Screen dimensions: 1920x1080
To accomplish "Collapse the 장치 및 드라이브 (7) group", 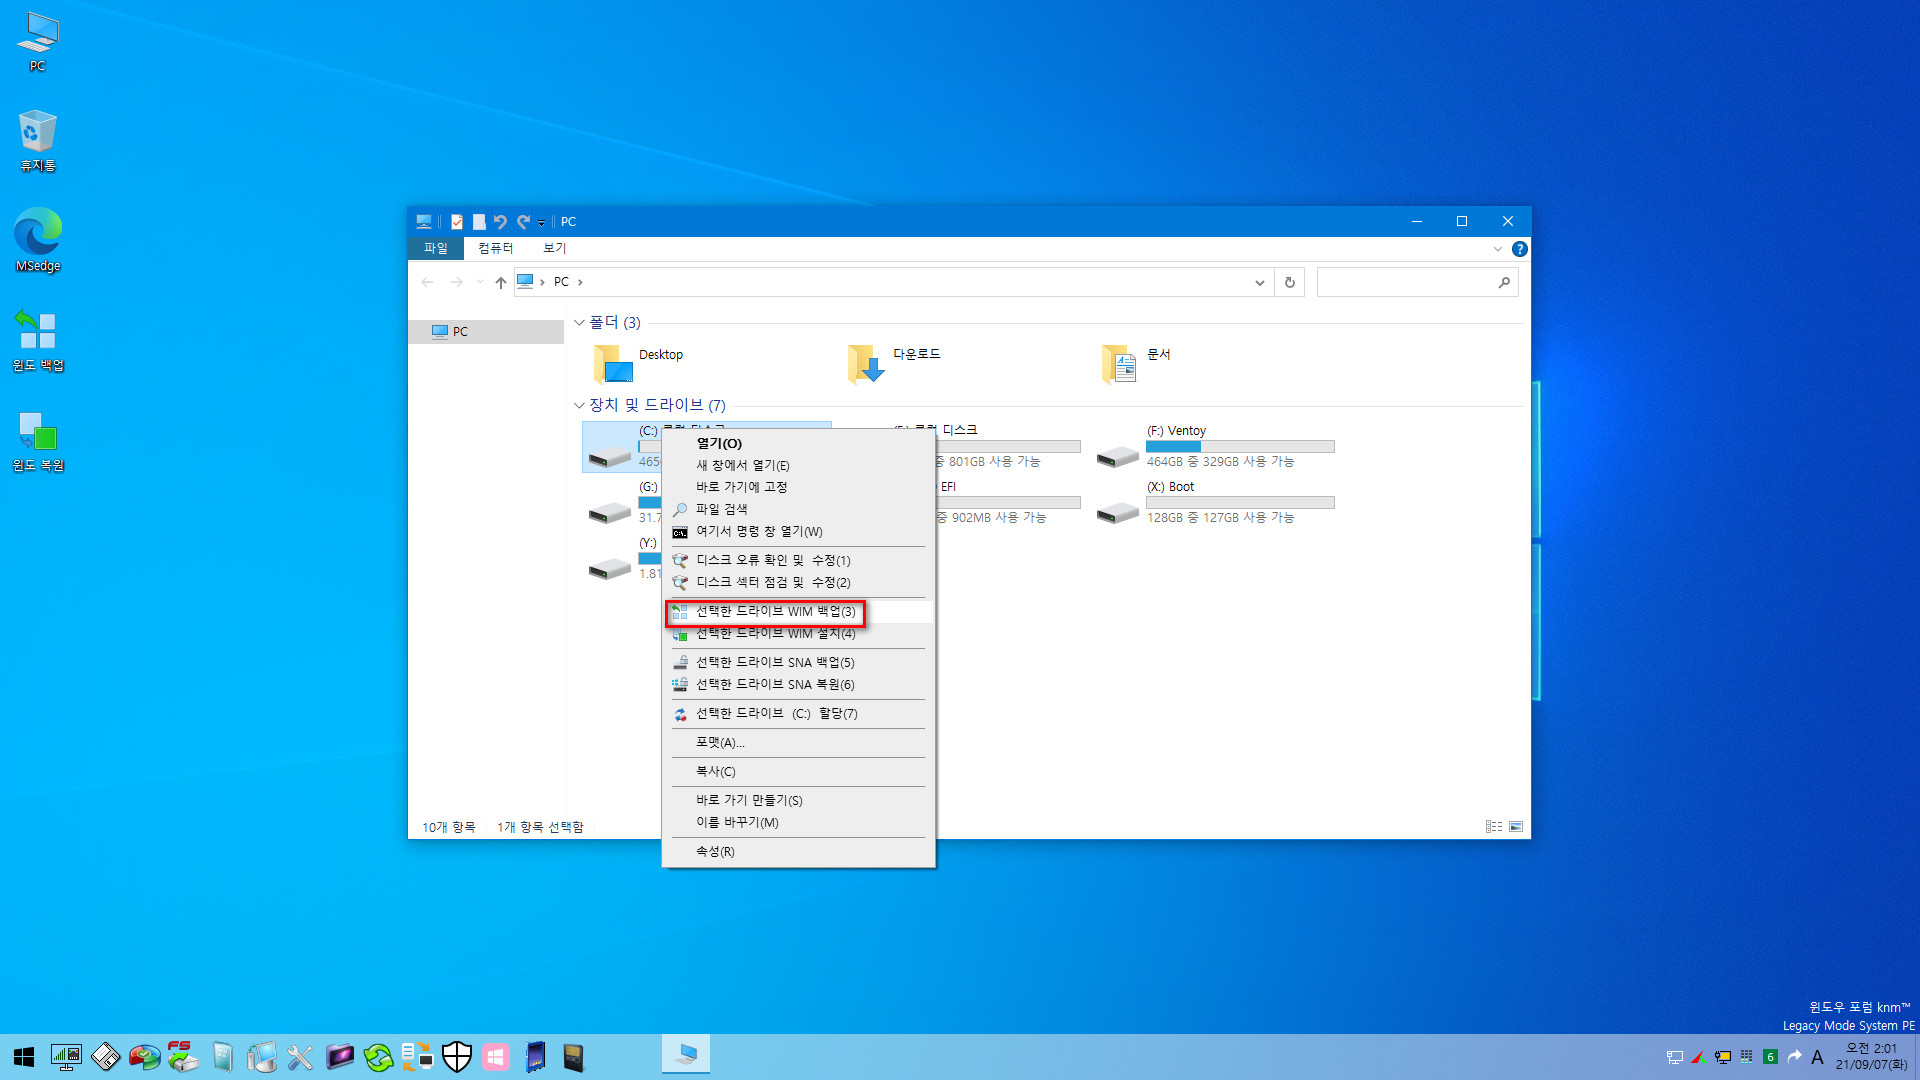I will [x=579, y=405].
